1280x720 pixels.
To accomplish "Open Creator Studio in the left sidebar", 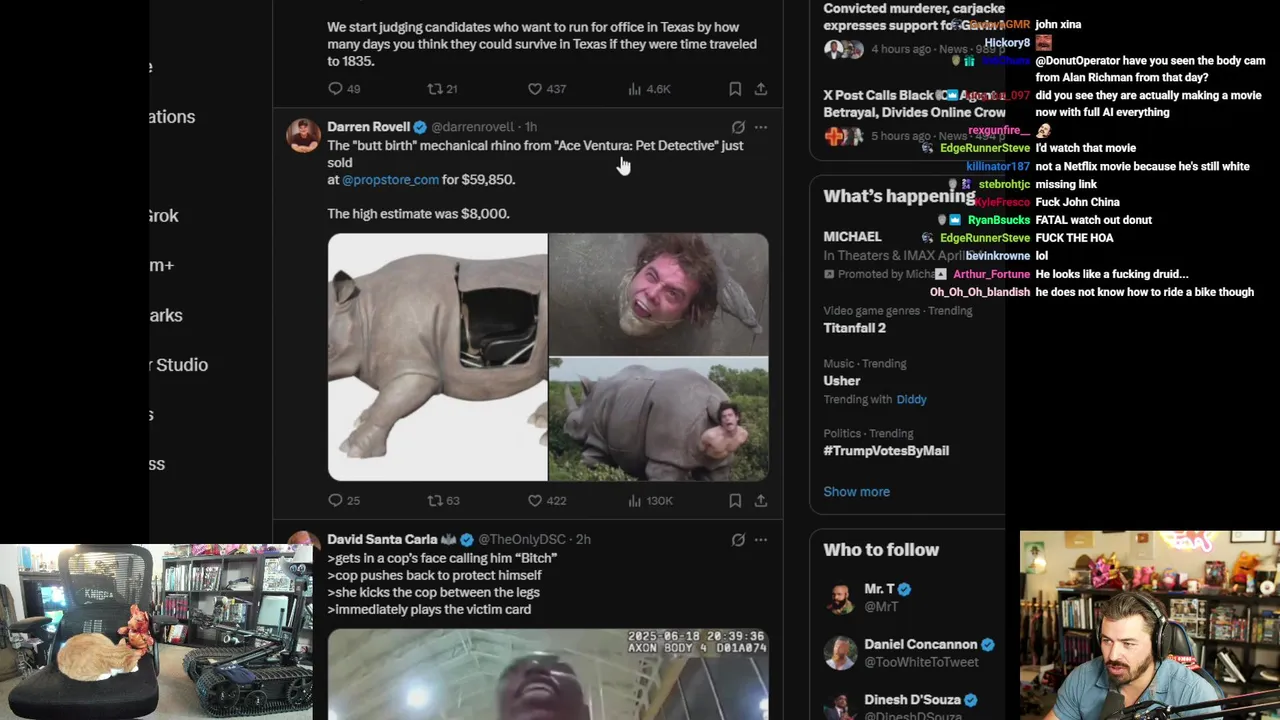I will pyautogui.click(x=180, y=365).
